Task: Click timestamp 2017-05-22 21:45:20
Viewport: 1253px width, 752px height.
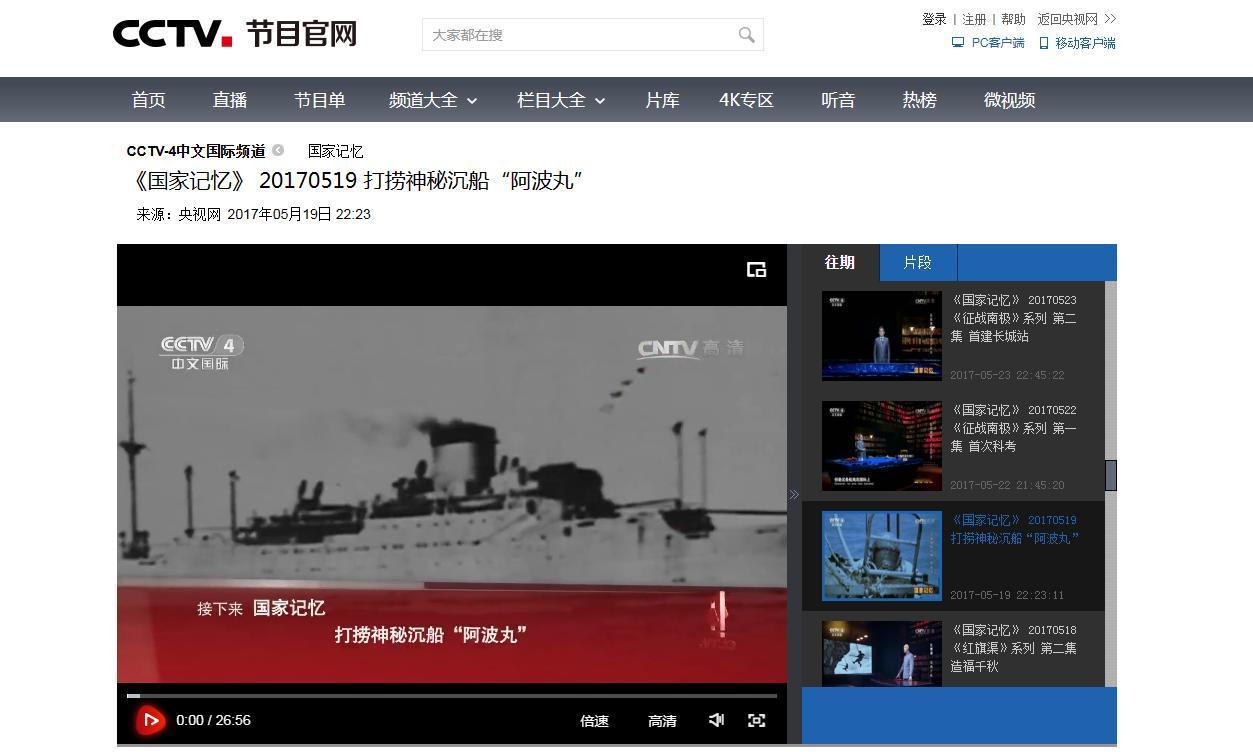Action: click(1007, 485)
